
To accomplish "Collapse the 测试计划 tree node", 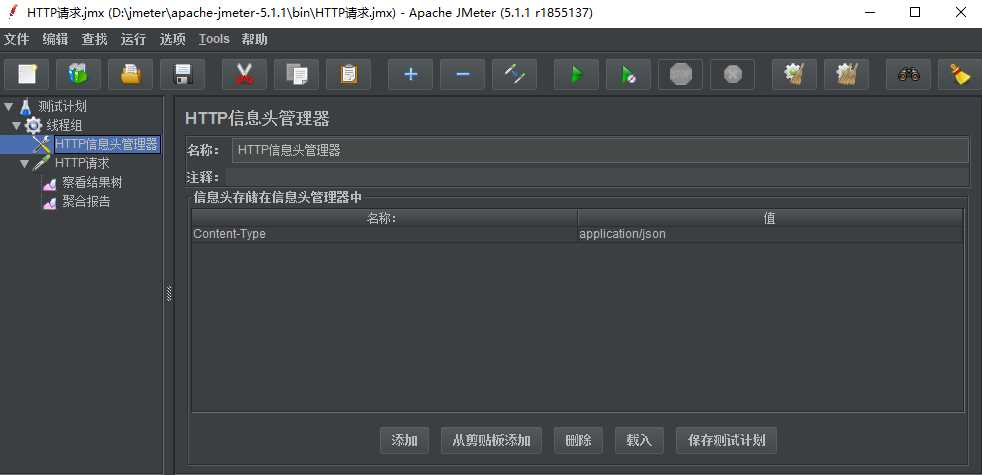I will point(8,106).
